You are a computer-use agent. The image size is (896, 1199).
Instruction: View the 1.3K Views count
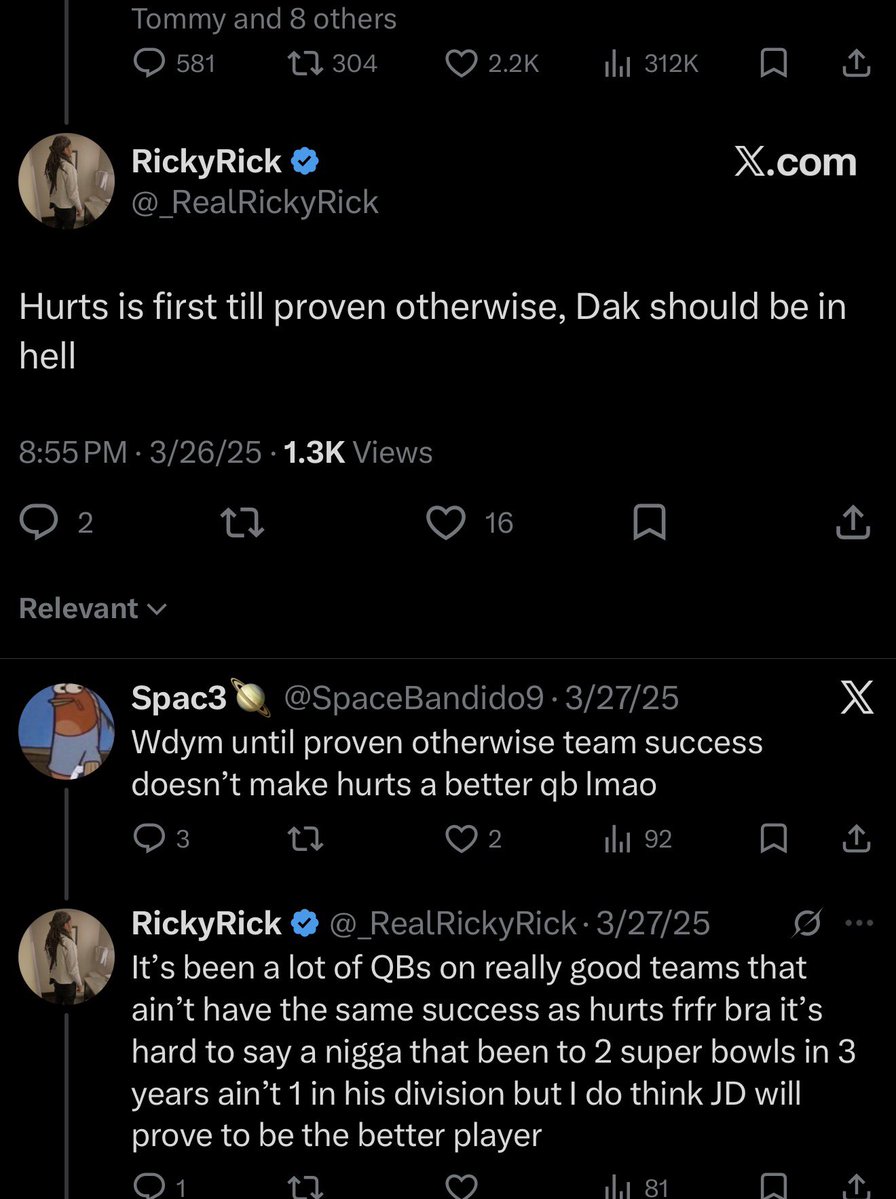[358, 452]
